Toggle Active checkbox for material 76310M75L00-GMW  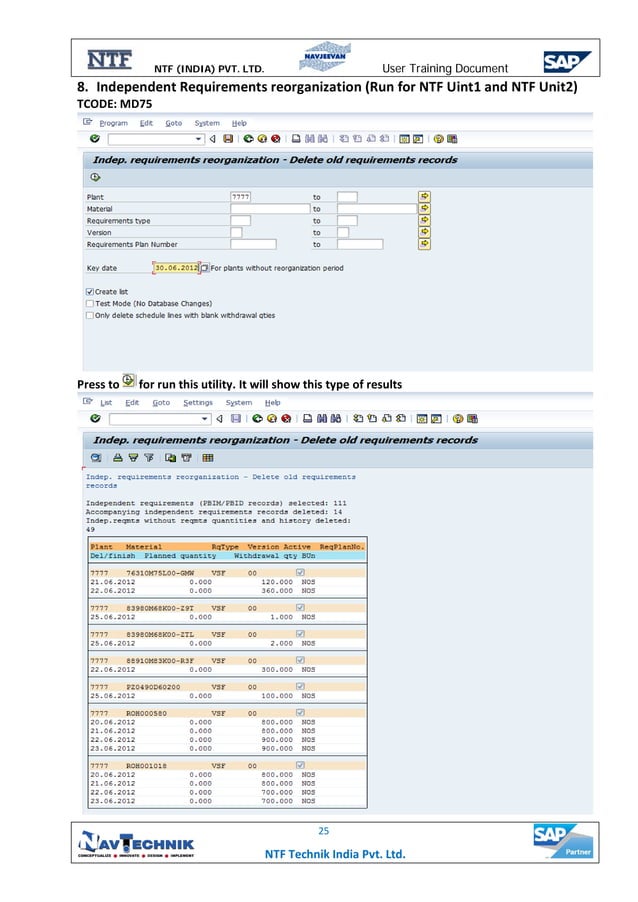[x=300, y=572]
